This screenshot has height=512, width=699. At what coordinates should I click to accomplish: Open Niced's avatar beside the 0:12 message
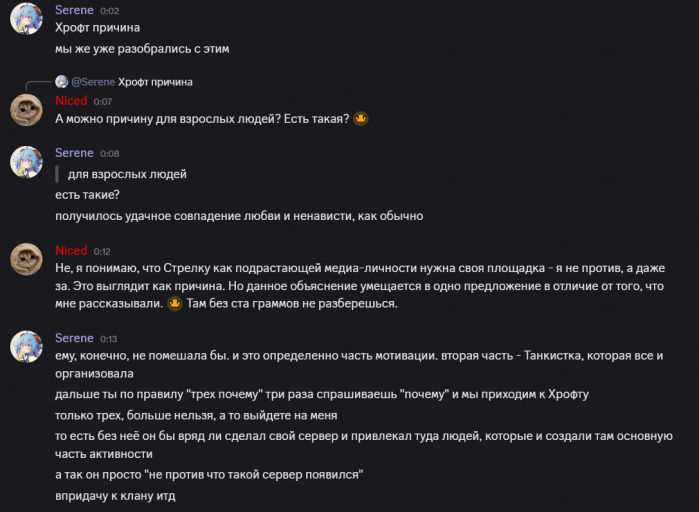26,259
